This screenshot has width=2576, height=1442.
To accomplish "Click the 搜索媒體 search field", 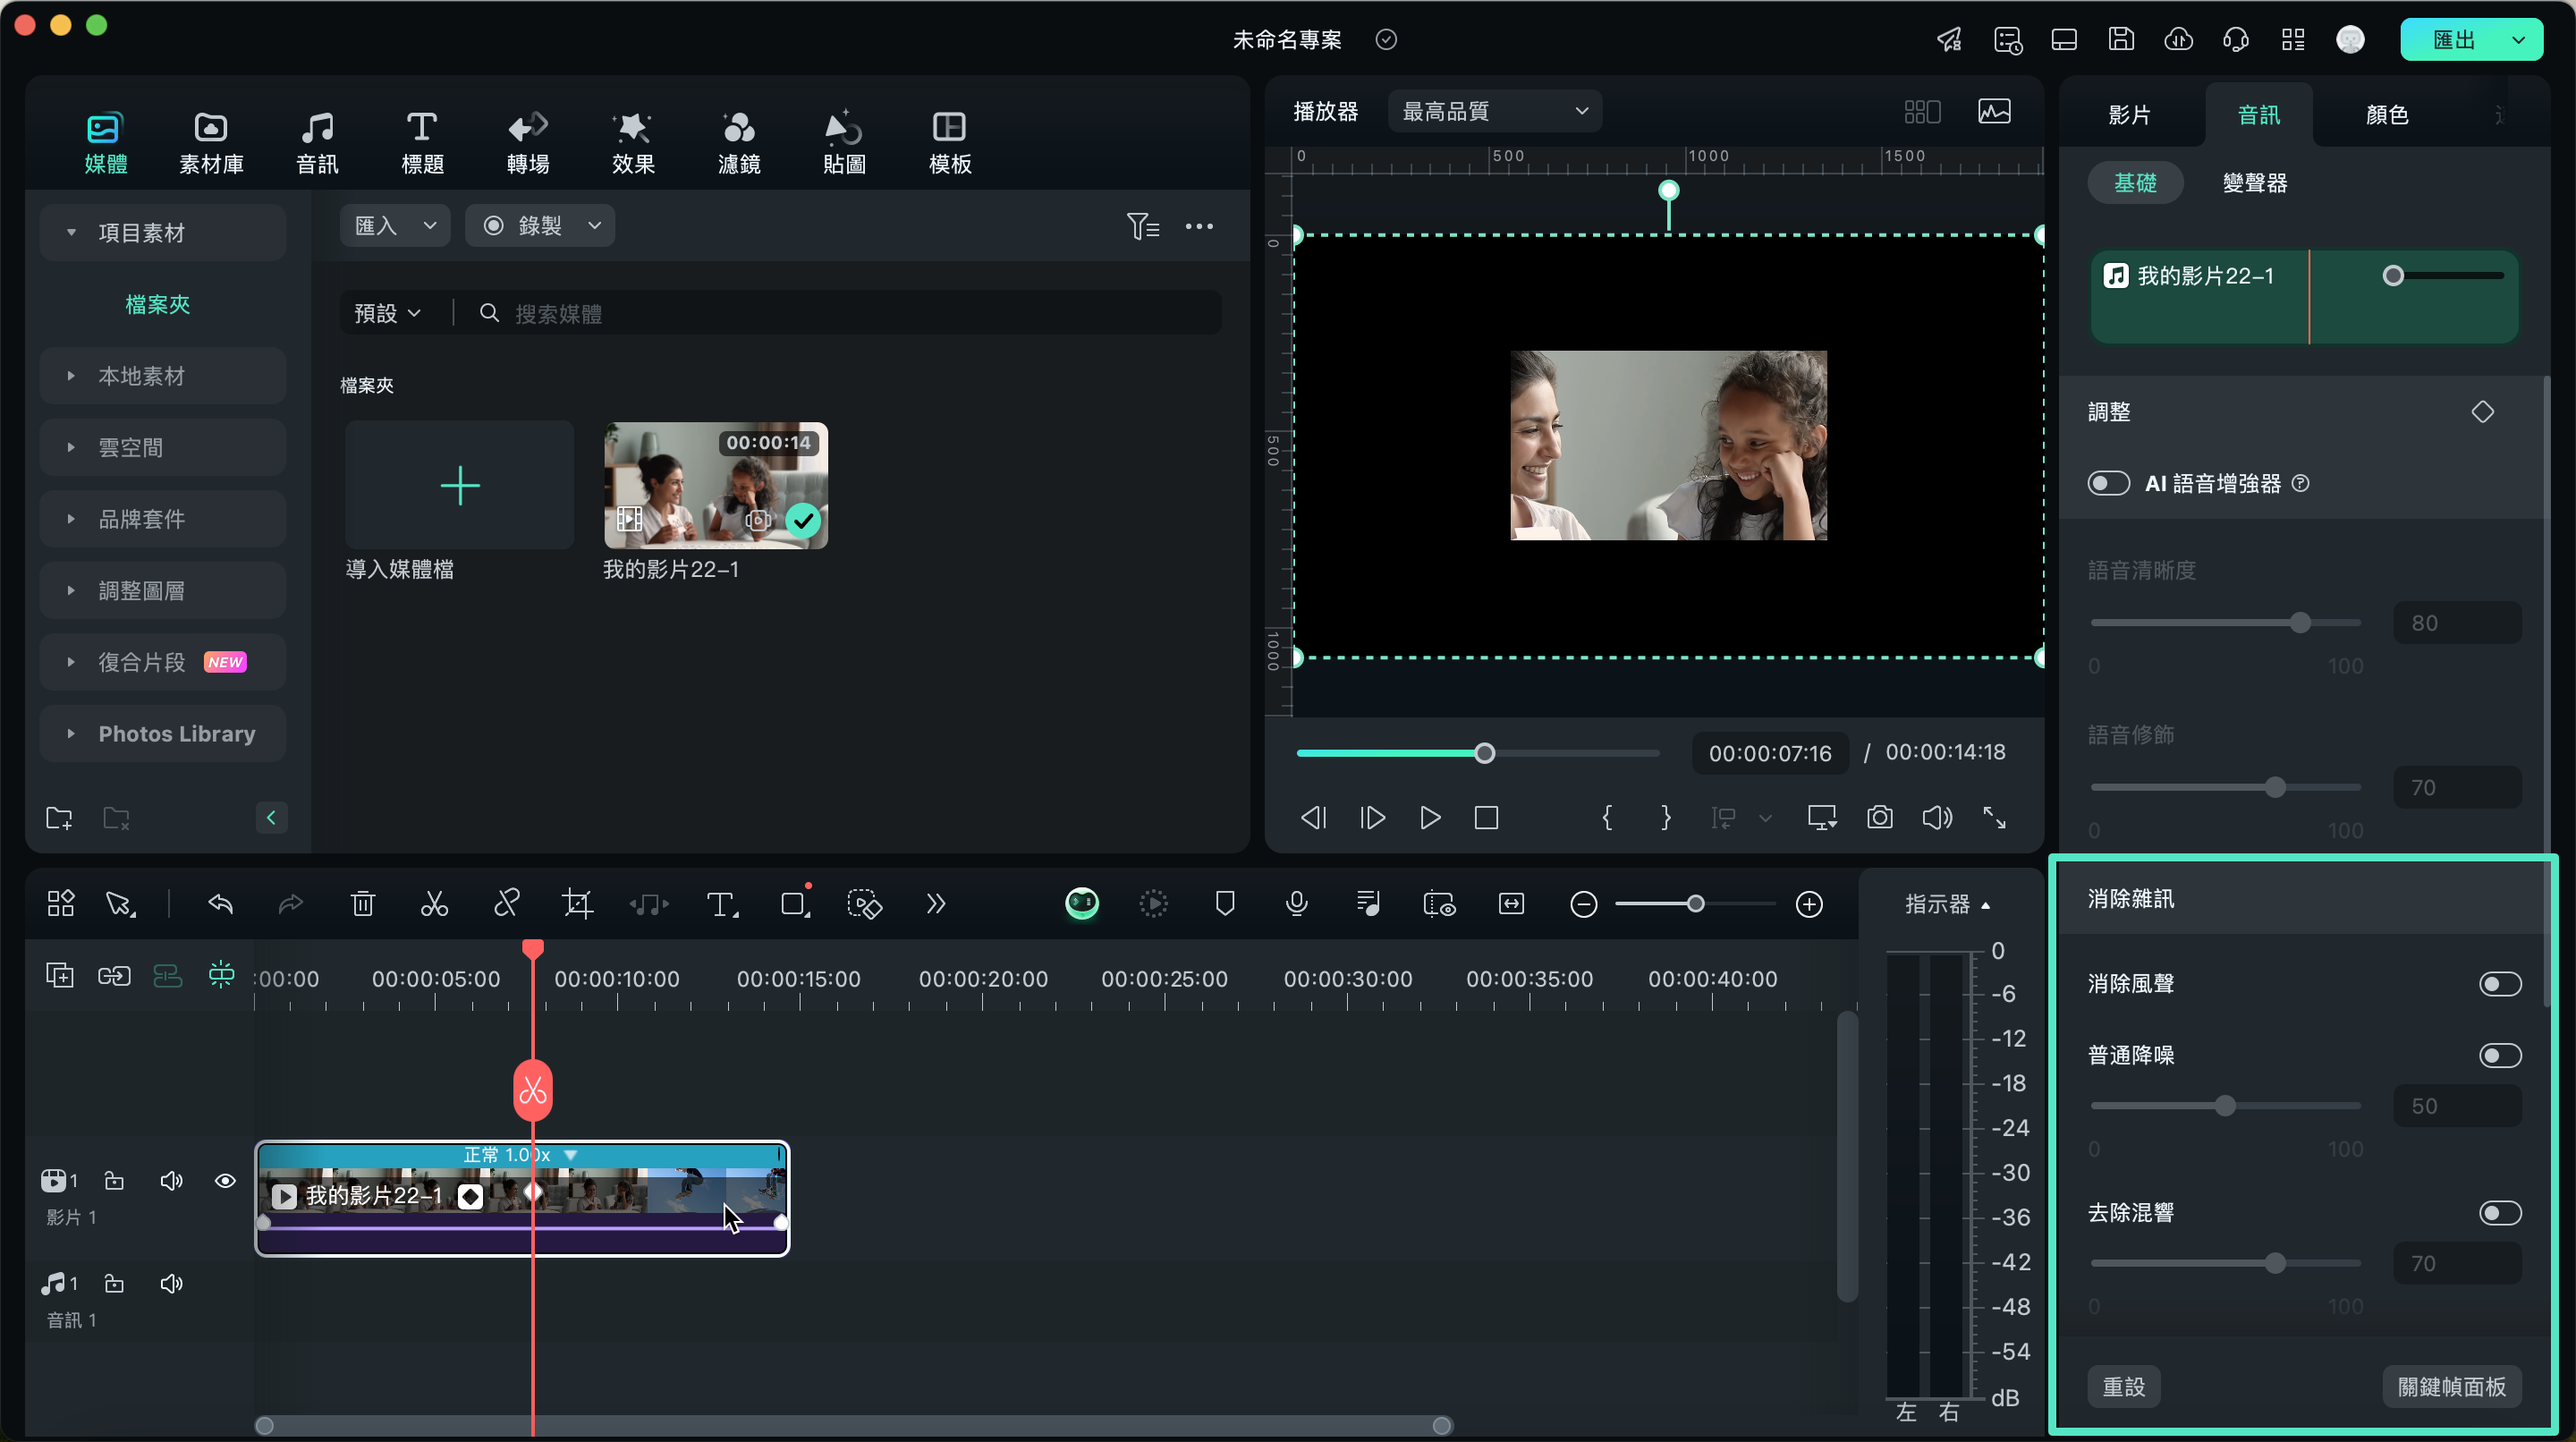I will point(845,313).
